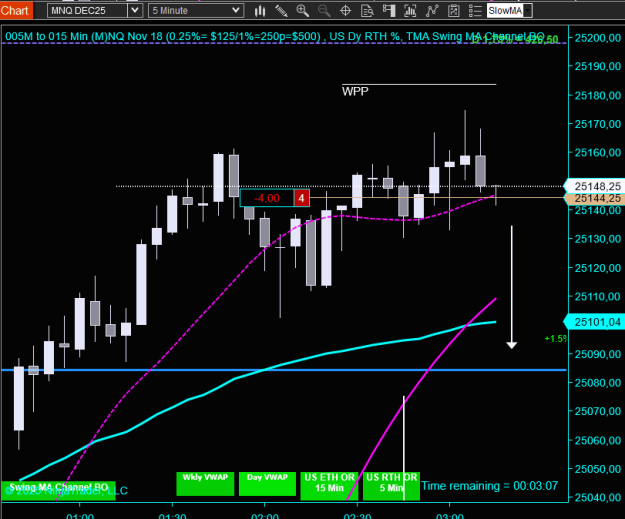Open the data box icon
Viewport: 625px width, 519px height.
(x=367, y=11)
